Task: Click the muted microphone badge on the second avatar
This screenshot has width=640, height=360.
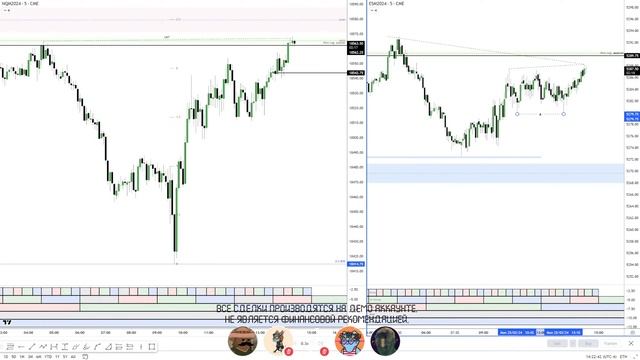Action: point(289,351)
